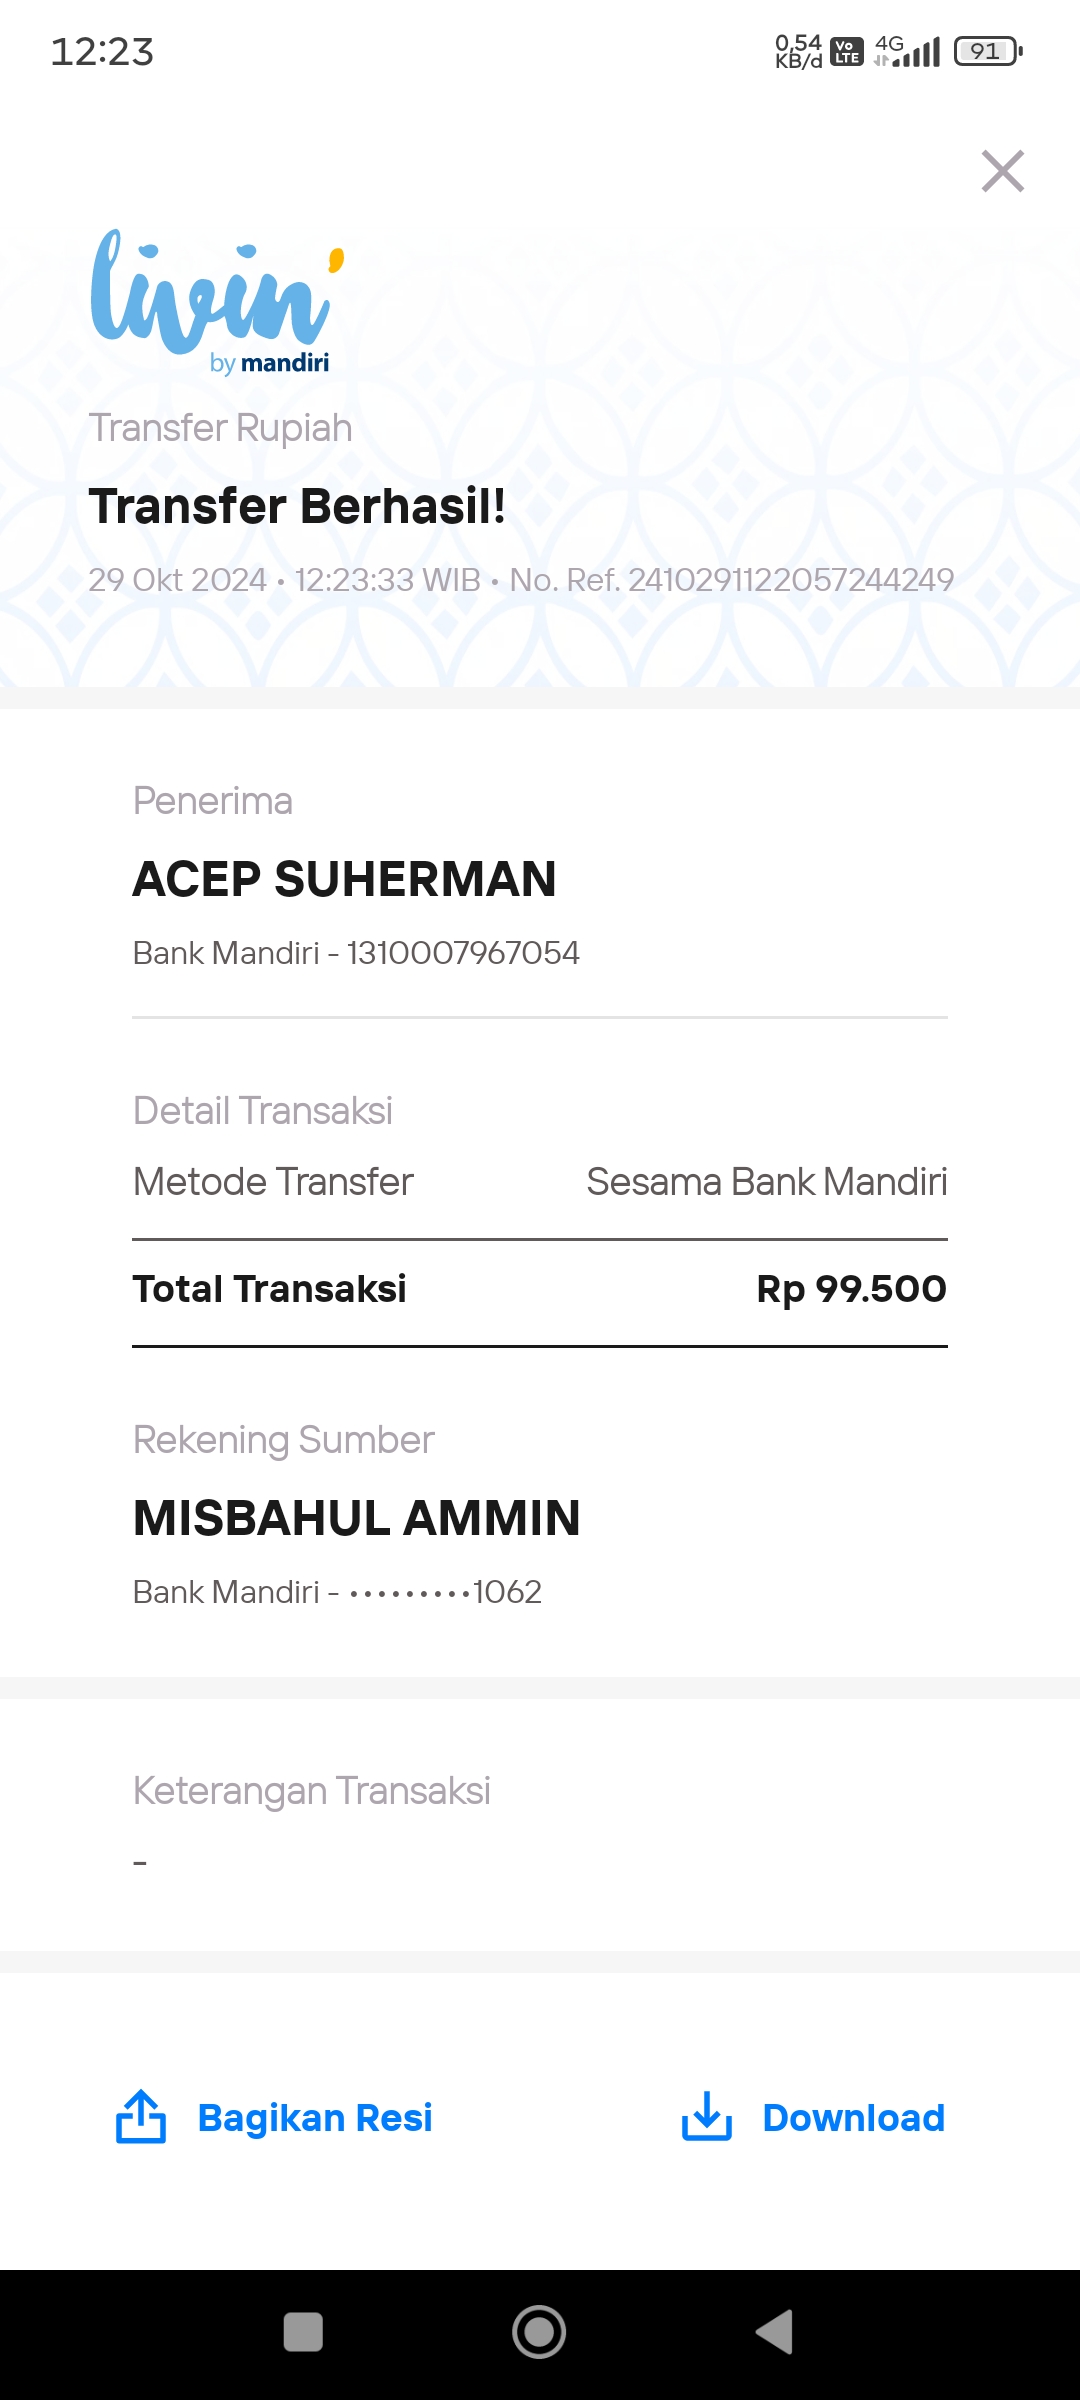Tap recipient name ACEP SUHERMAN
The height and width of the screenshot is (2400, 1080).
click(344, 879)
